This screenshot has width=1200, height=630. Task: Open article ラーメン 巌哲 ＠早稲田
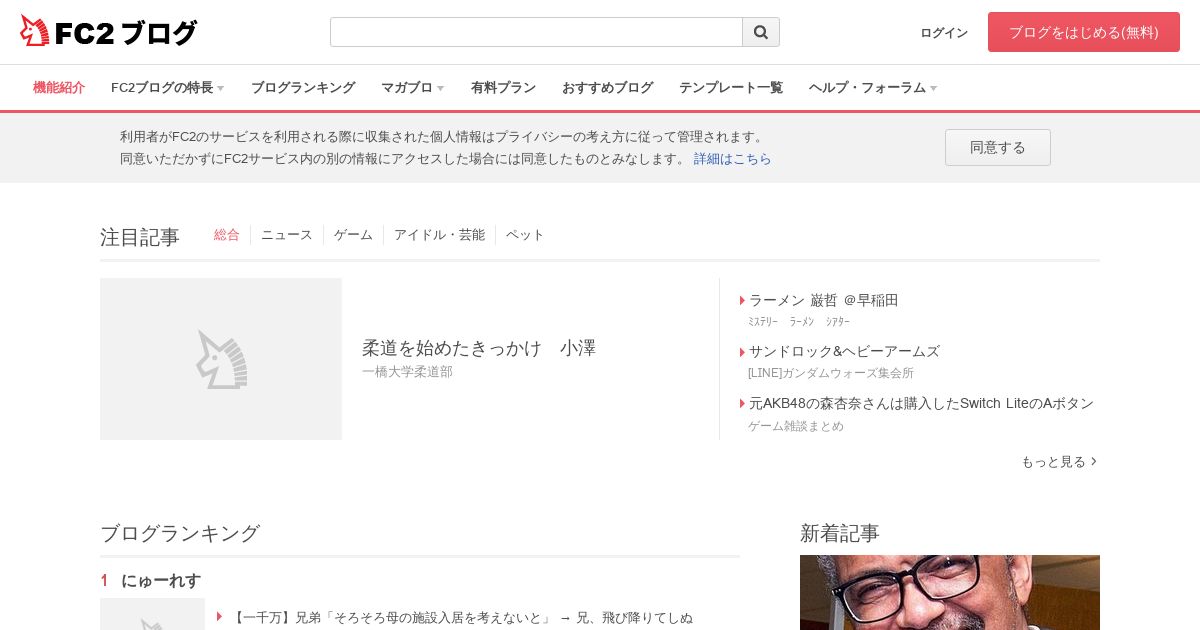[x=823, y=300]
